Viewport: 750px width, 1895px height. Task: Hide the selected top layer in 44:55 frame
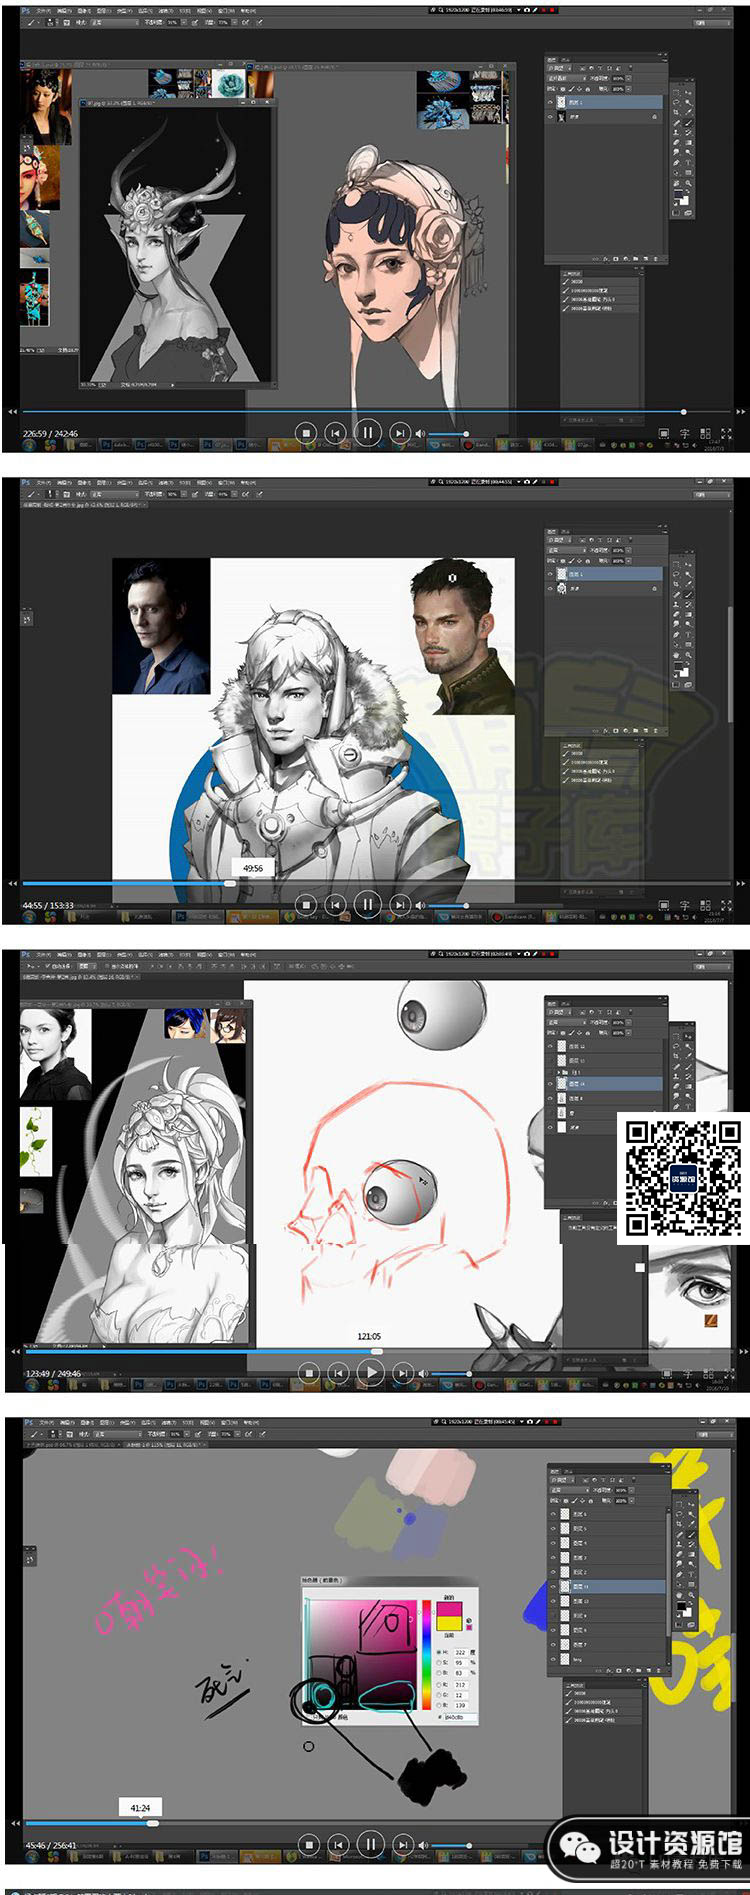[x=550, y=574]
